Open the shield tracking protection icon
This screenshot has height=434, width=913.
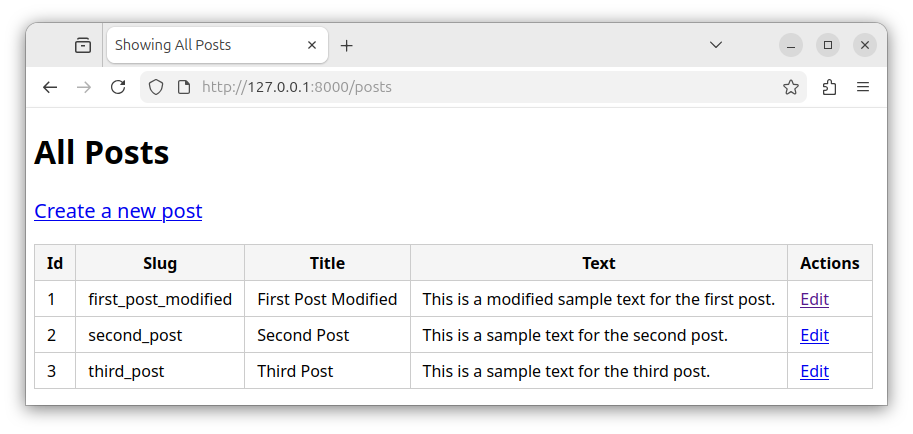[155, 87]
